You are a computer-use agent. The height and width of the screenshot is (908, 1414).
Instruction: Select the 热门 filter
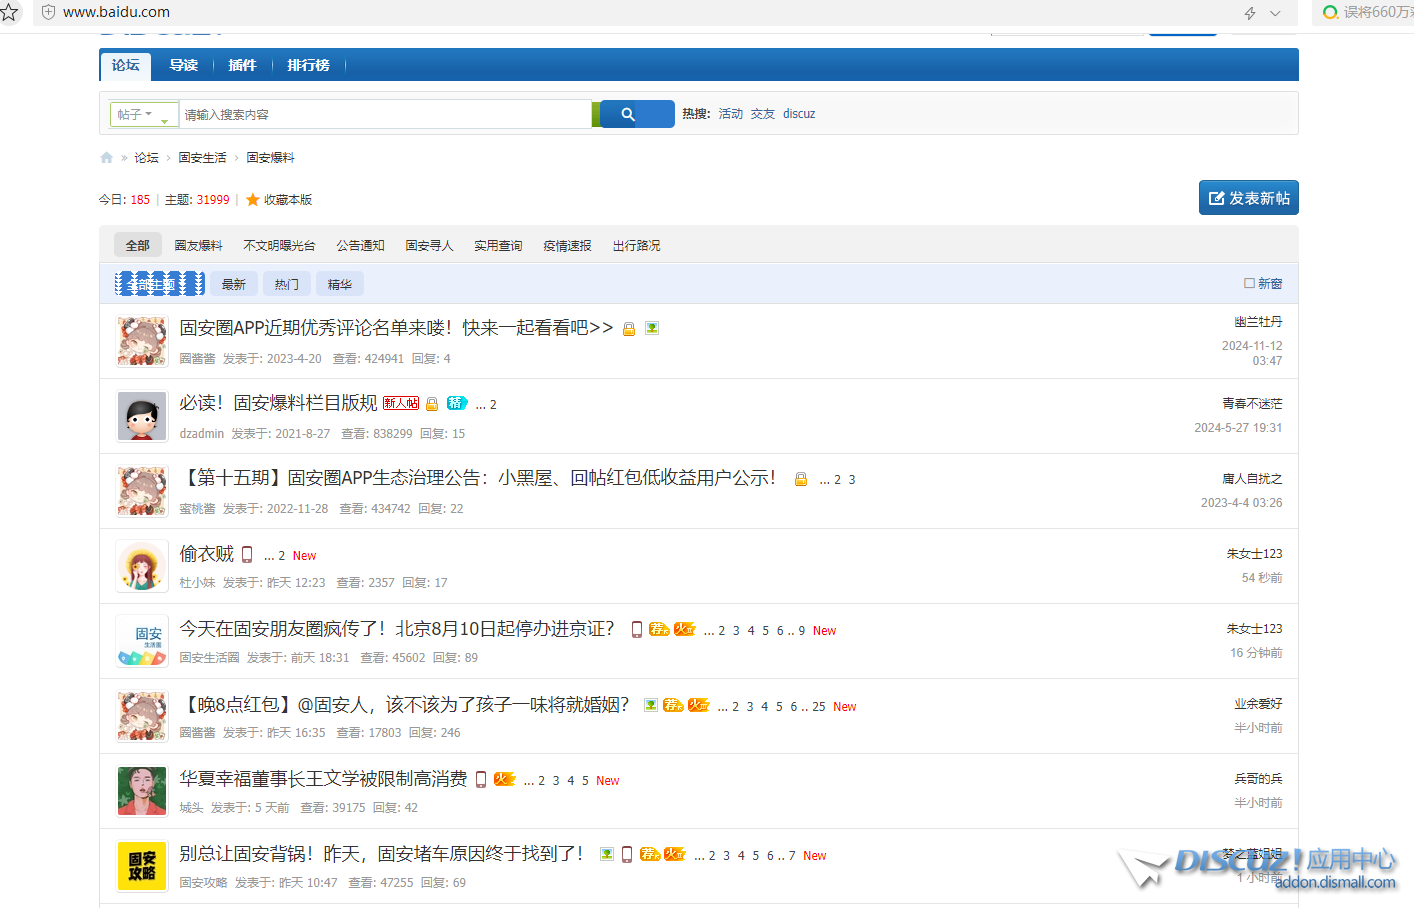pos(286,285)
